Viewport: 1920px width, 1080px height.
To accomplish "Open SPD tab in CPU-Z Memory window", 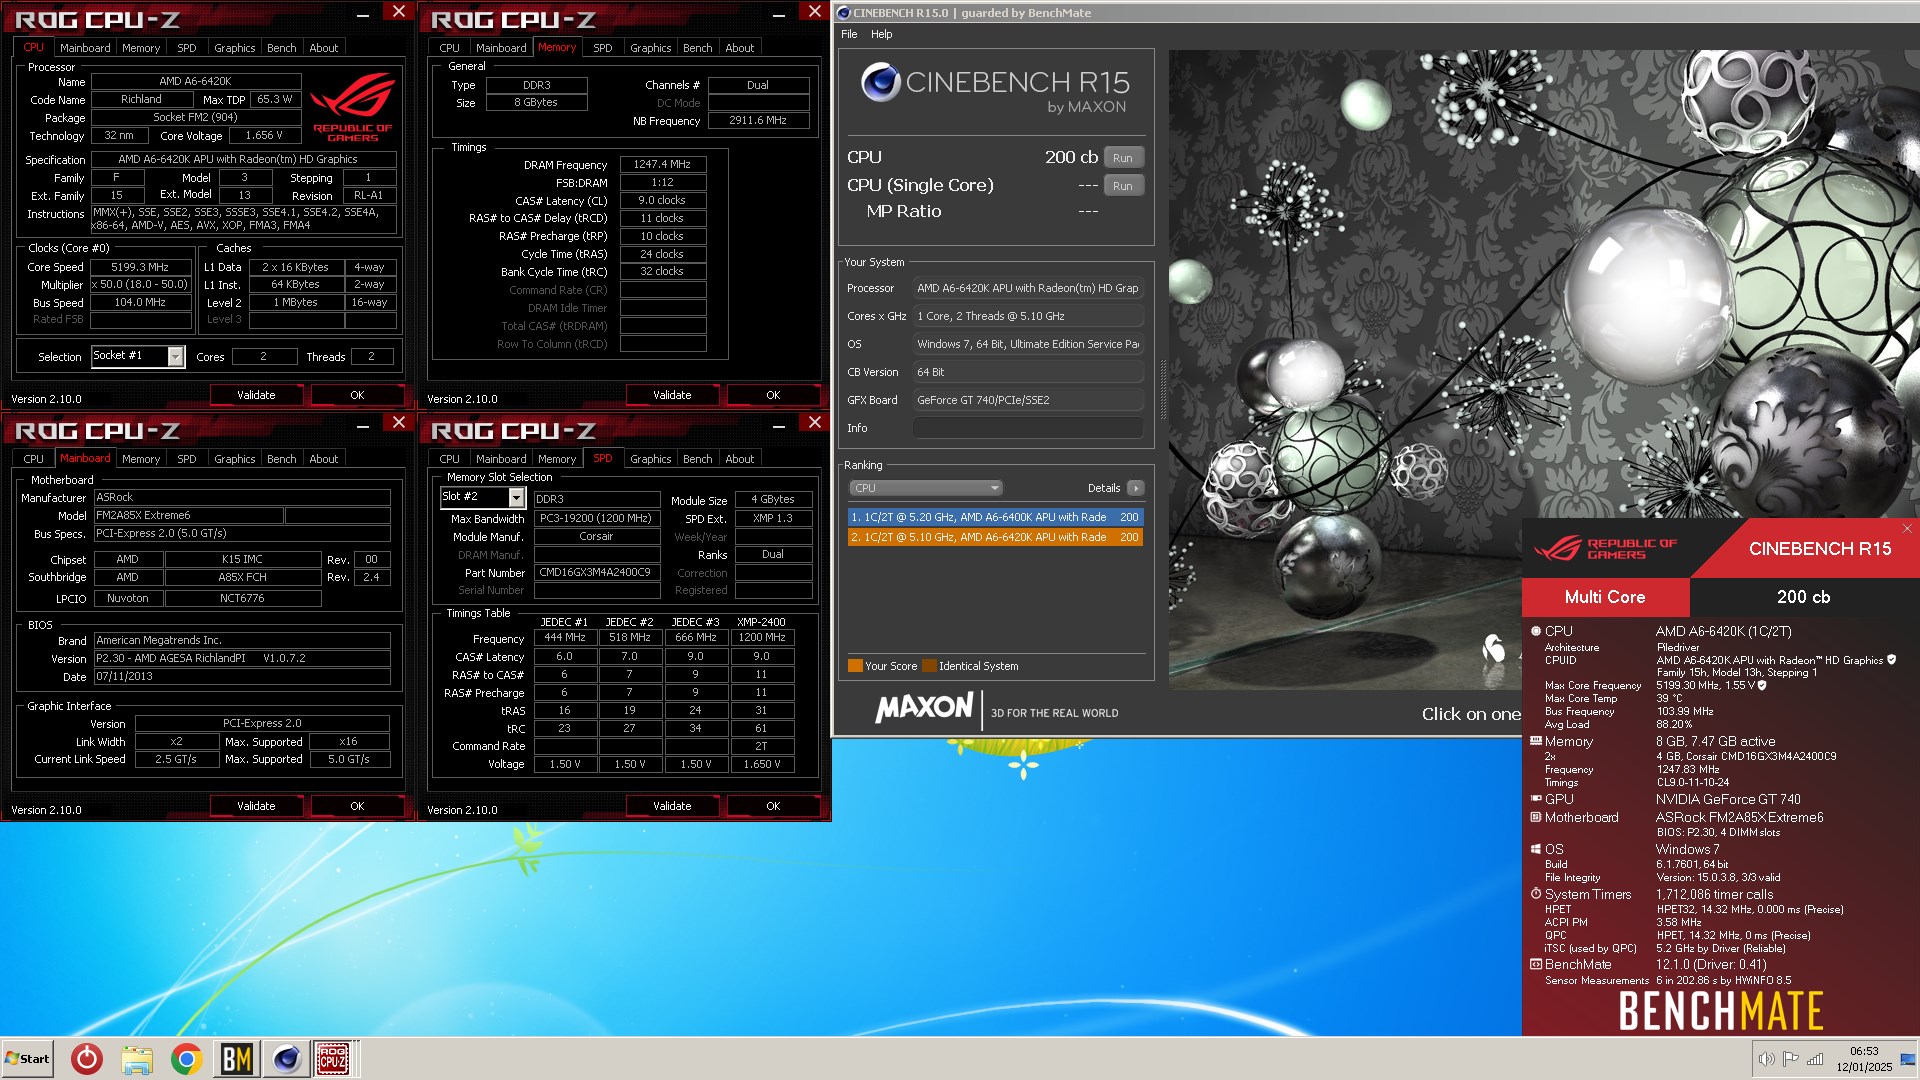I will point(602,48).
